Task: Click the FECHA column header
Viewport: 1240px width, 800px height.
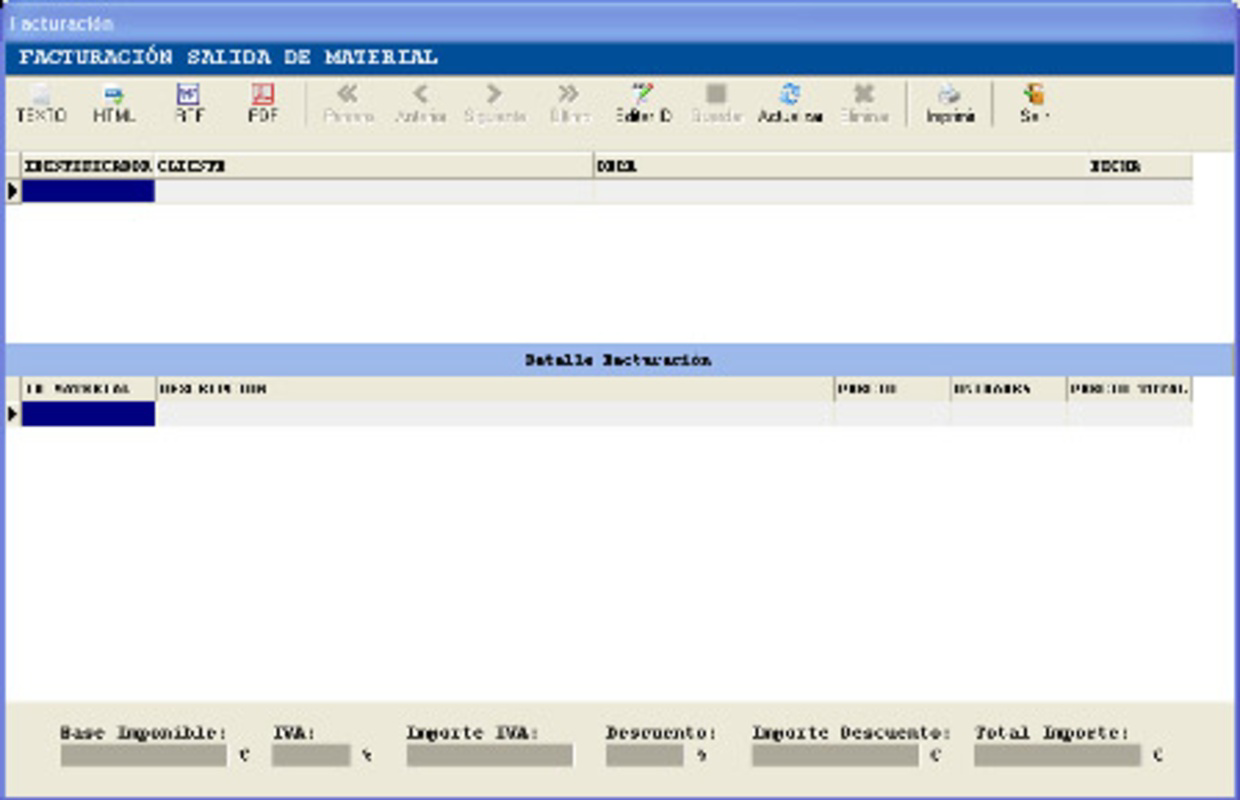Action: [x=1139, y=166]
